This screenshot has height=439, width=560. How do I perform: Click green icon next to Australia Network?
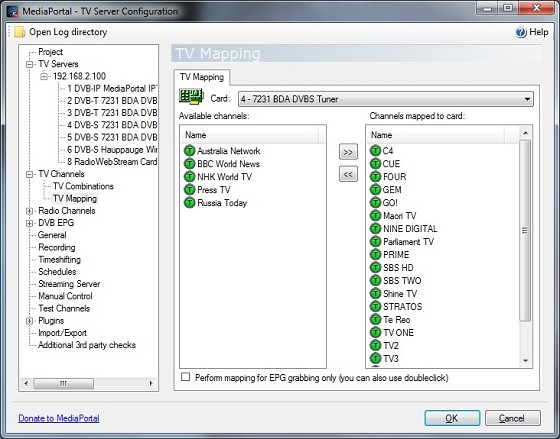coord(189,151)
